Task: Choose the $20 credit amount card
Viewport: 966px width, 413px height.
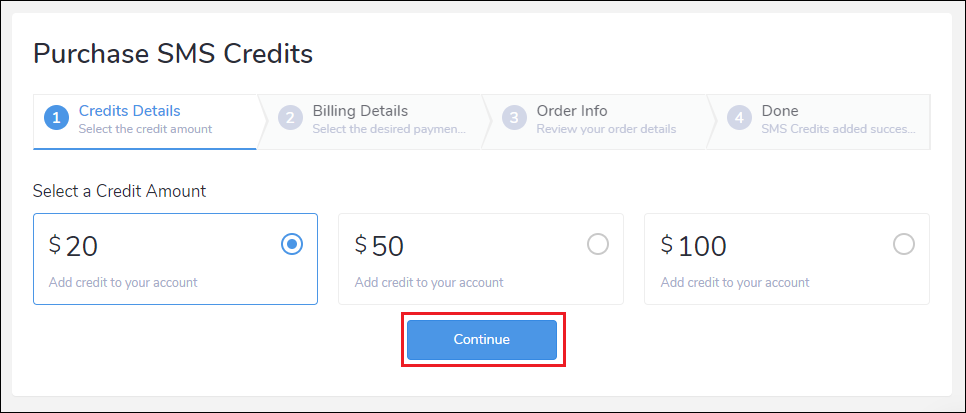Action: [150, 259]
